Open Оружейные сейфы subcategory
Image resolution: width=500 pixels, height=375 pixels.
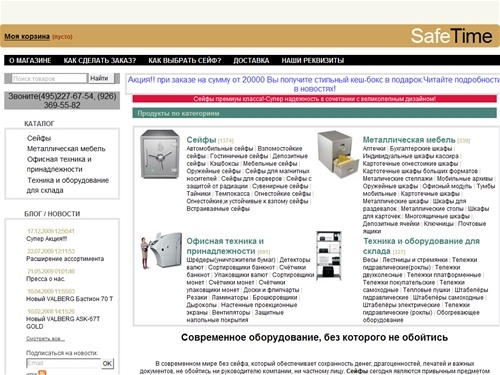214,171
